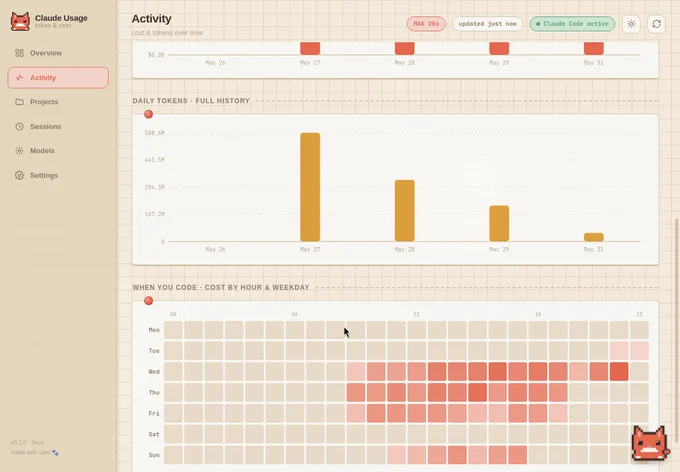Click the May 27 cost bar at top

point(310,48)
